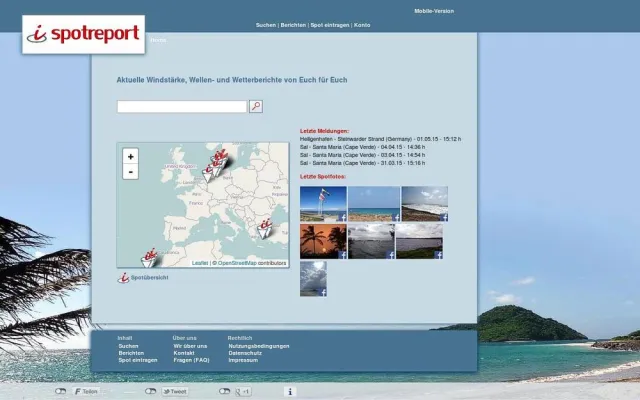640x400 pixels.
Task: Select the spot marker near Cyprus
Action: coord(267,227)
